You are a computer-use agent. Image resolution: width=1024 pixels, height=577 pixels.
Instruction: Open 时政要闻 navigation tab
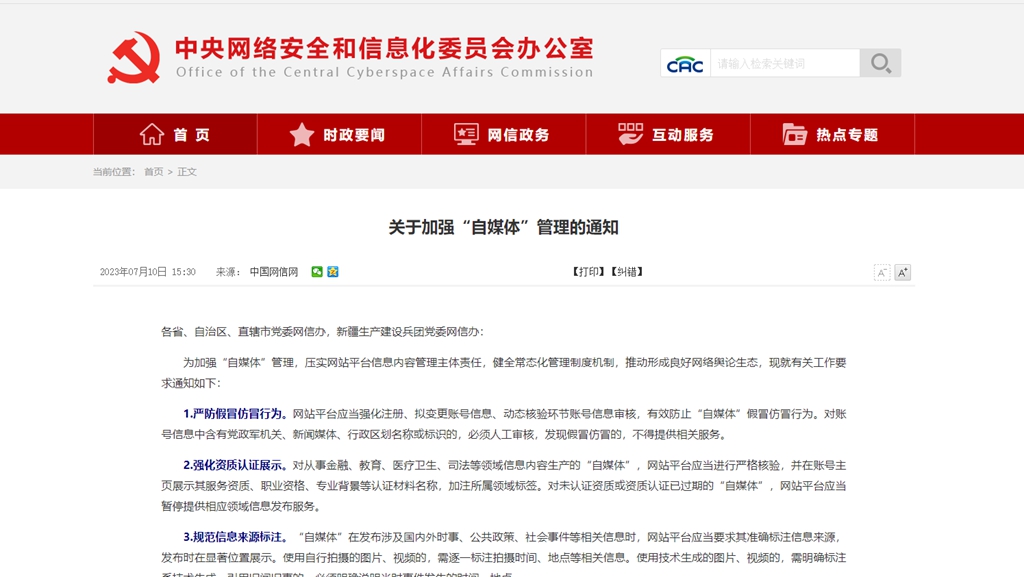pos(338,135)
